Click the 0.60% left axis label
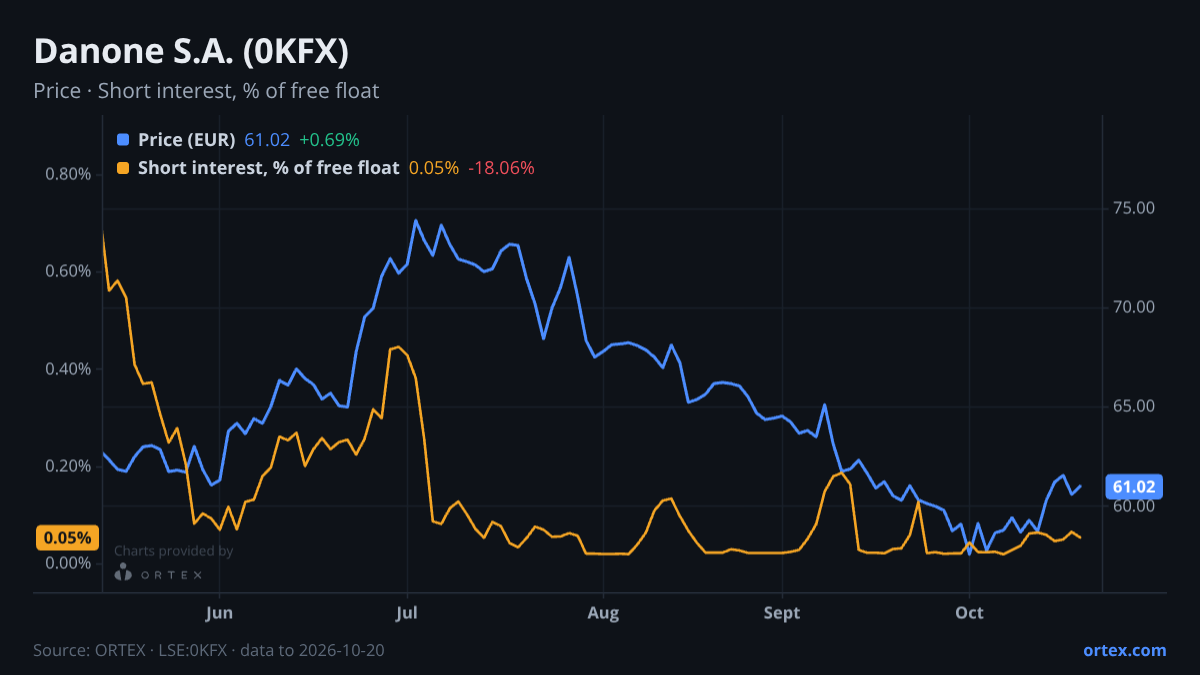This screenshot has height=675, width=1200. (68, 271)
